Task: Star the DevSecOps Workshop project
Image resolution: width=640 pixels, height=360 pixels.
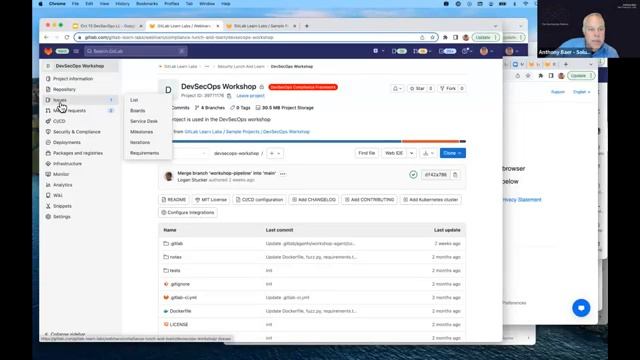Action: coord(417,89)
